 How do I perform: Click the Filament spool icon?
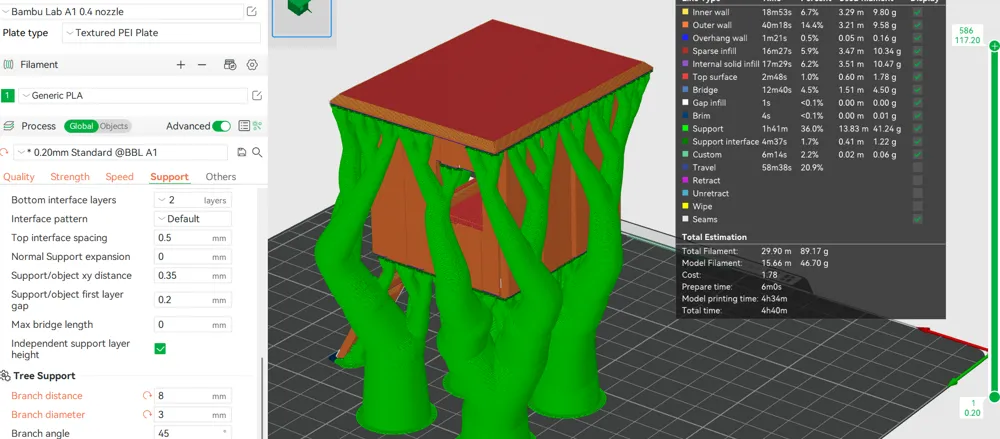8,64
